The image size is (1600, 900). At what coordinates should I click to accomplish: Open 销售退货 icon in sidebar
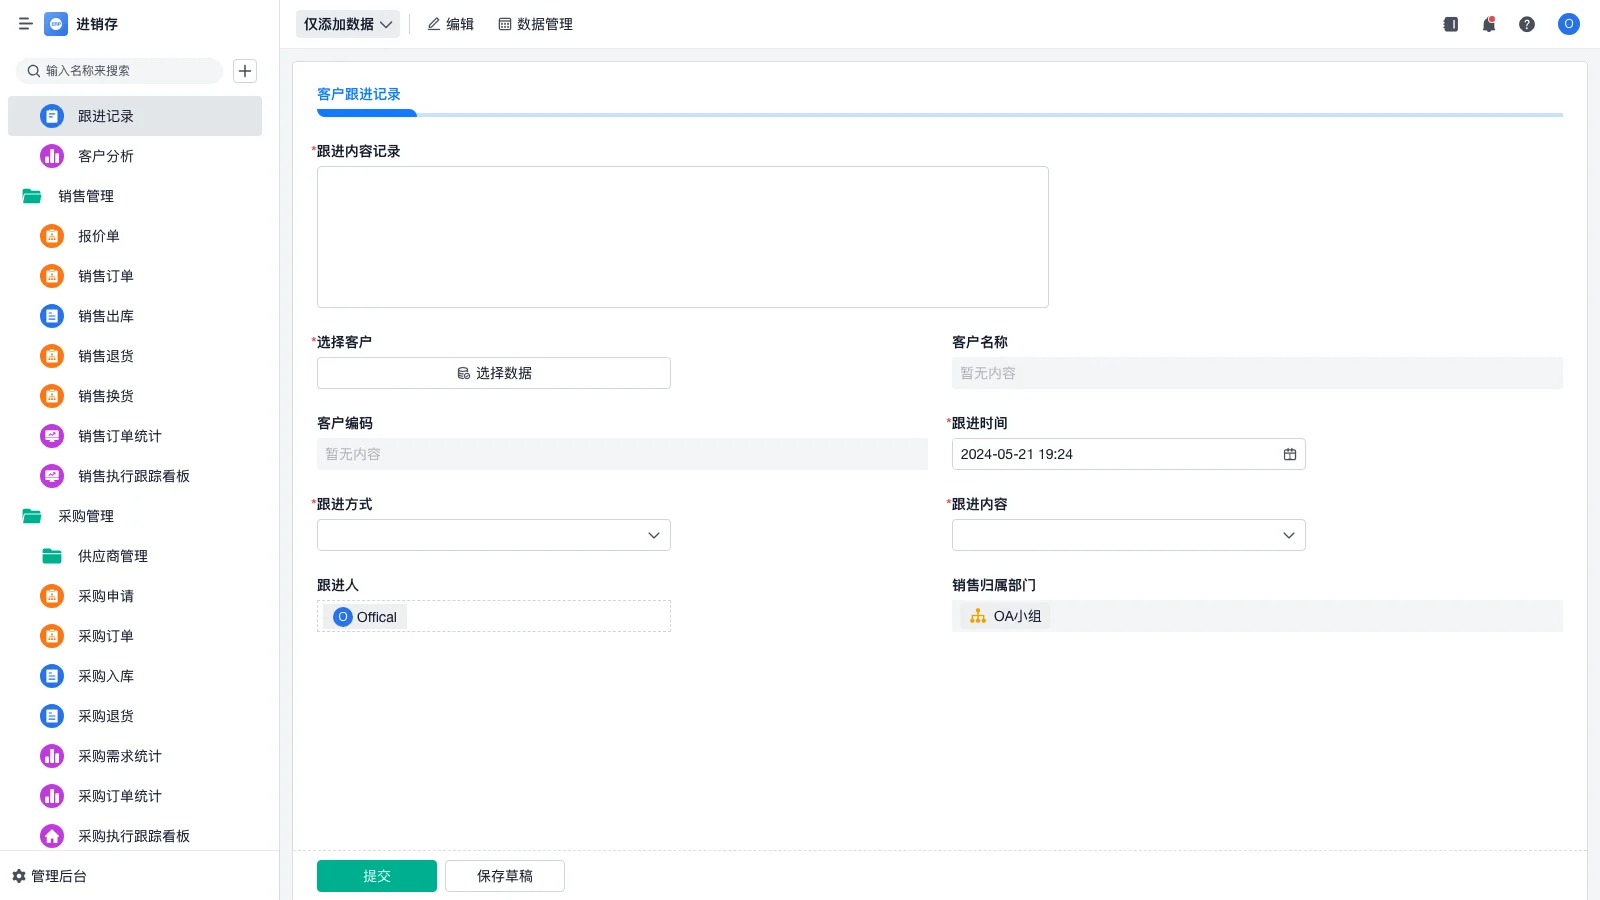point(52,356)
